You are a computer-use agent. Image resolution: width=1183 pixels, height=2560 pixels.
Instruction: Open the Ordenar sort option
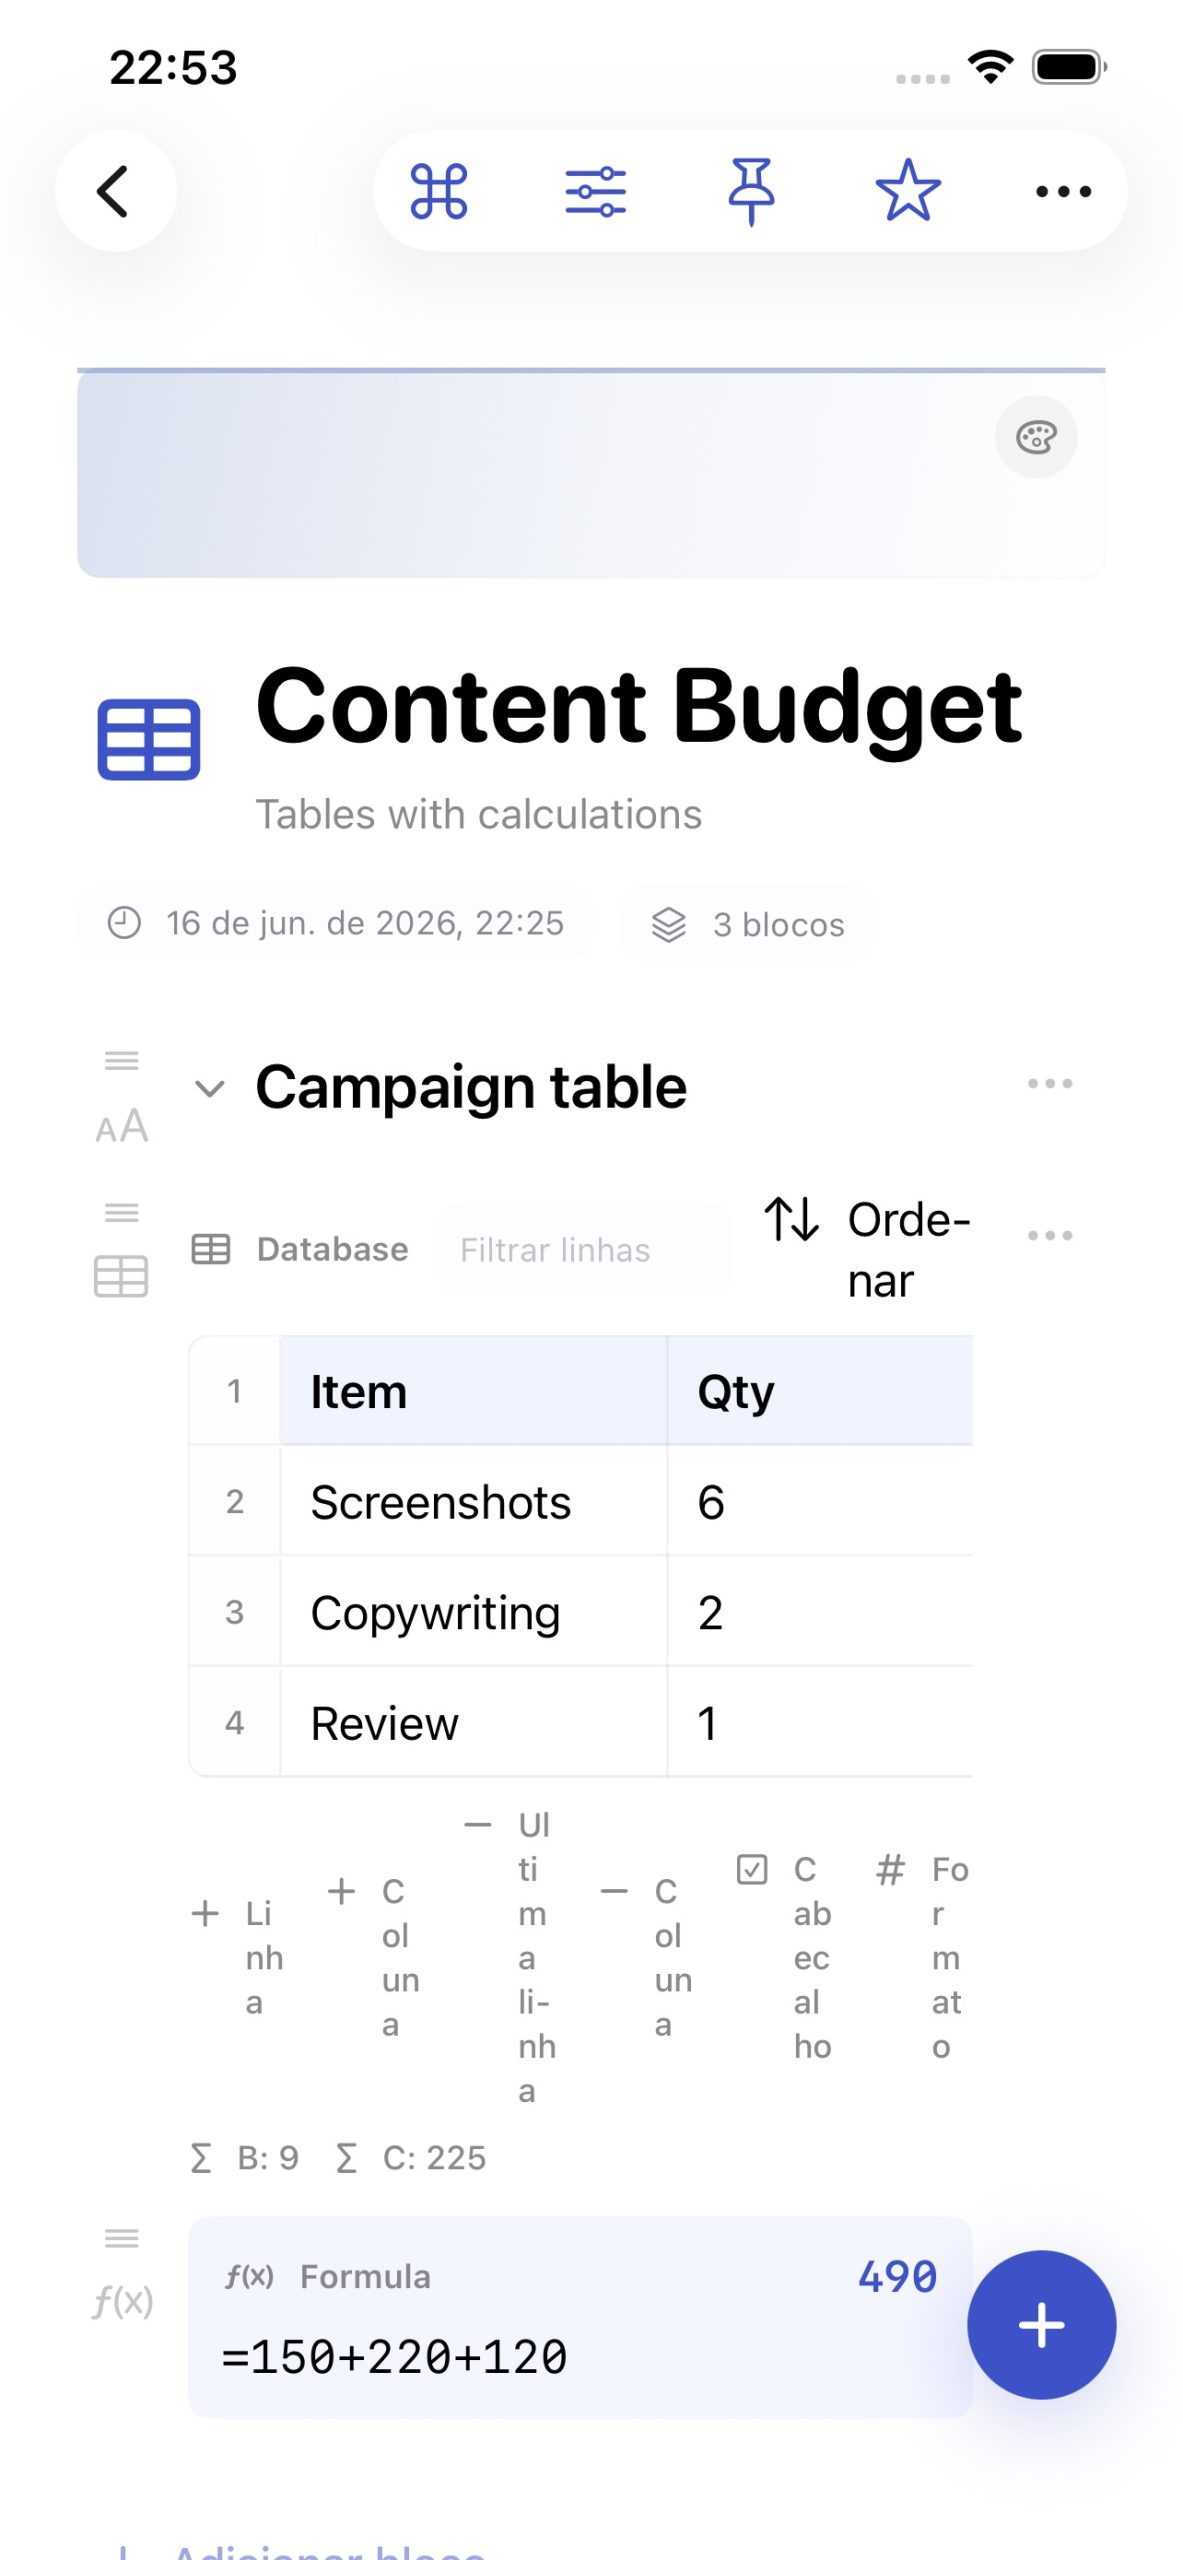coord(868,1250)
